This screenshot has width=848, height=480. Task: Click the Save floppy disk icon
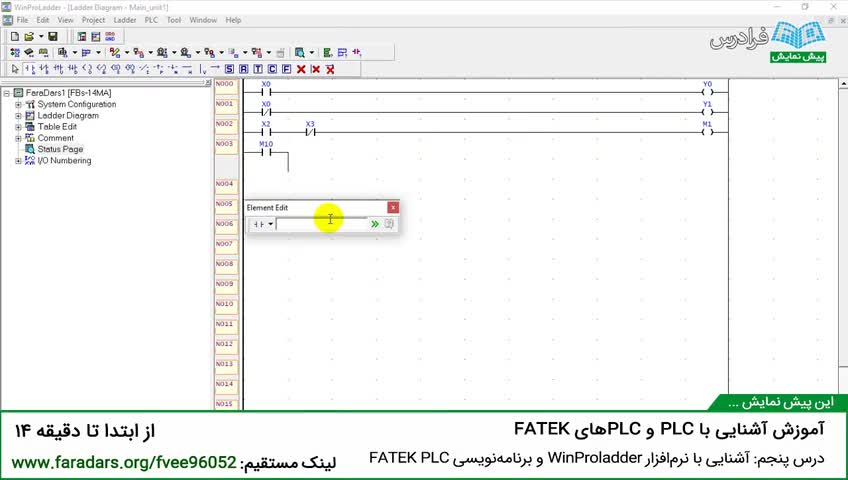pos(53,37)
